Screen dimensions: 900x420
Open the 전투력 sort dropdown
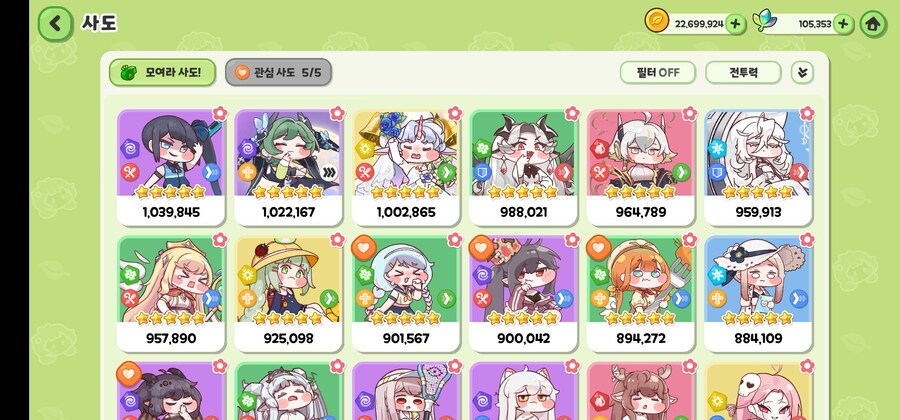pos(743,73)
